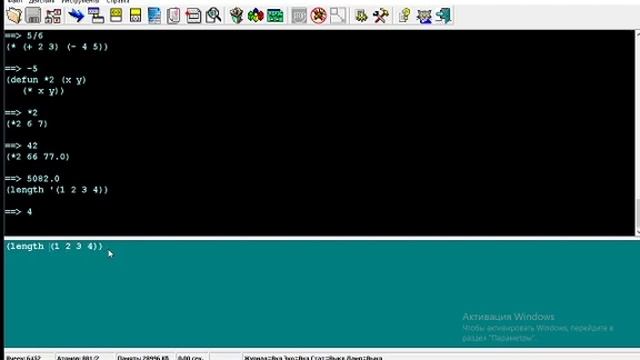Click the line "(* x y))"
Image resolution: width=640 pixels, height=360 pixels.
(x=44, y=91)
